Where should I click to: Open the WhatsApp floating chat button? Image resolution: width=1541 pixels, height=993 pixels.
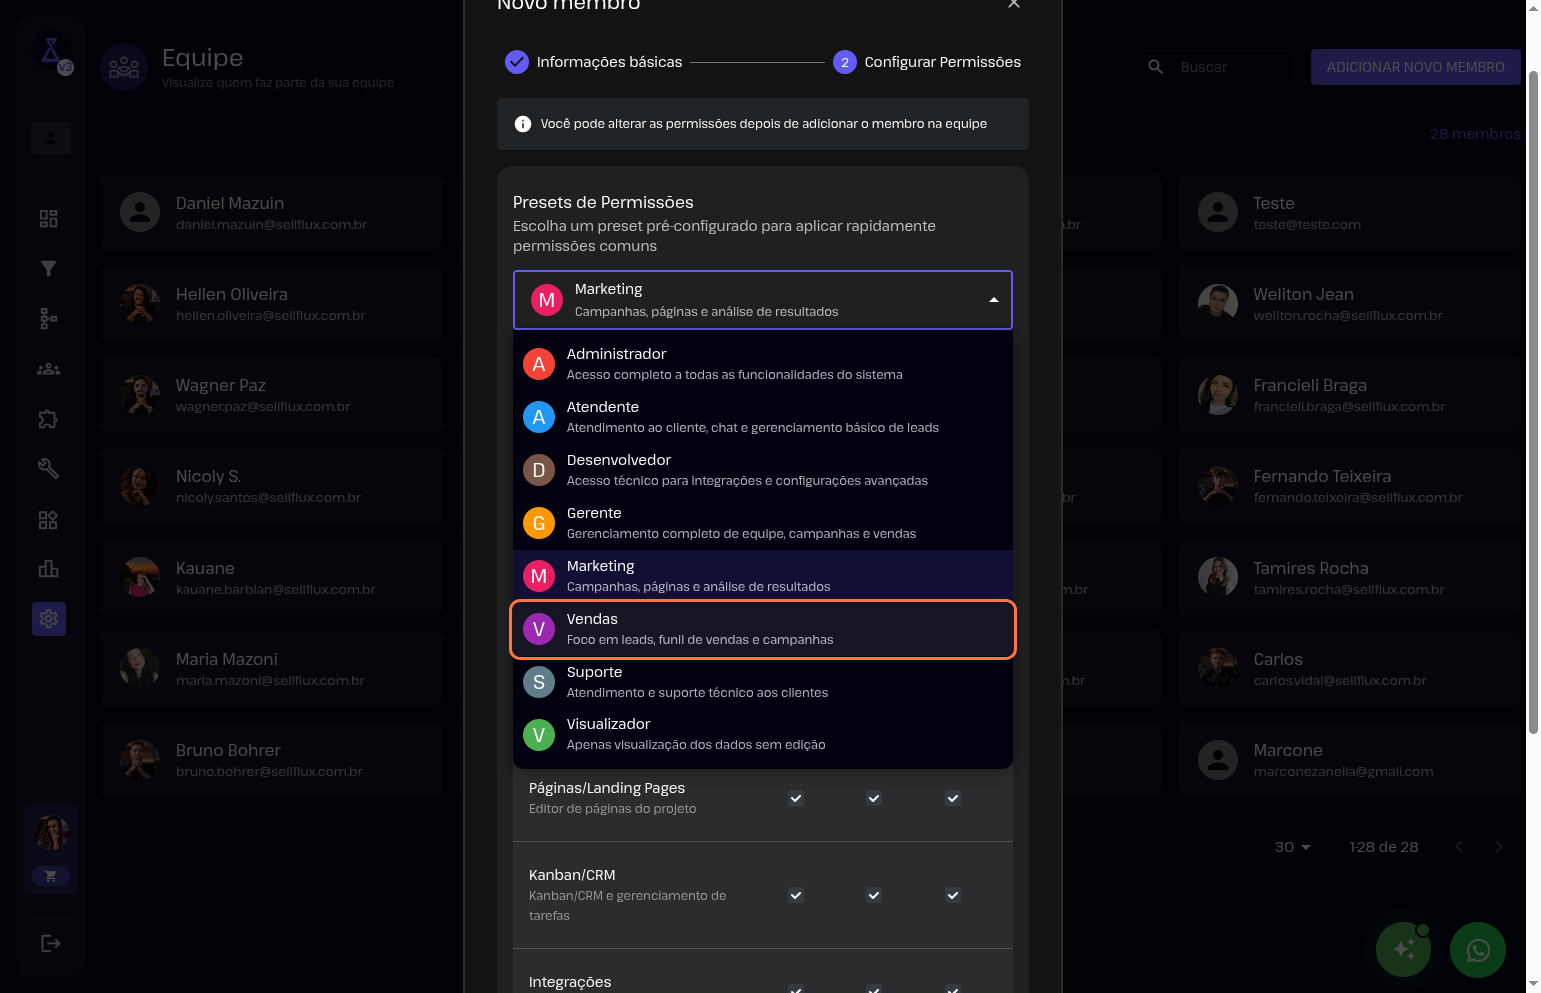tap(1477, 950)
